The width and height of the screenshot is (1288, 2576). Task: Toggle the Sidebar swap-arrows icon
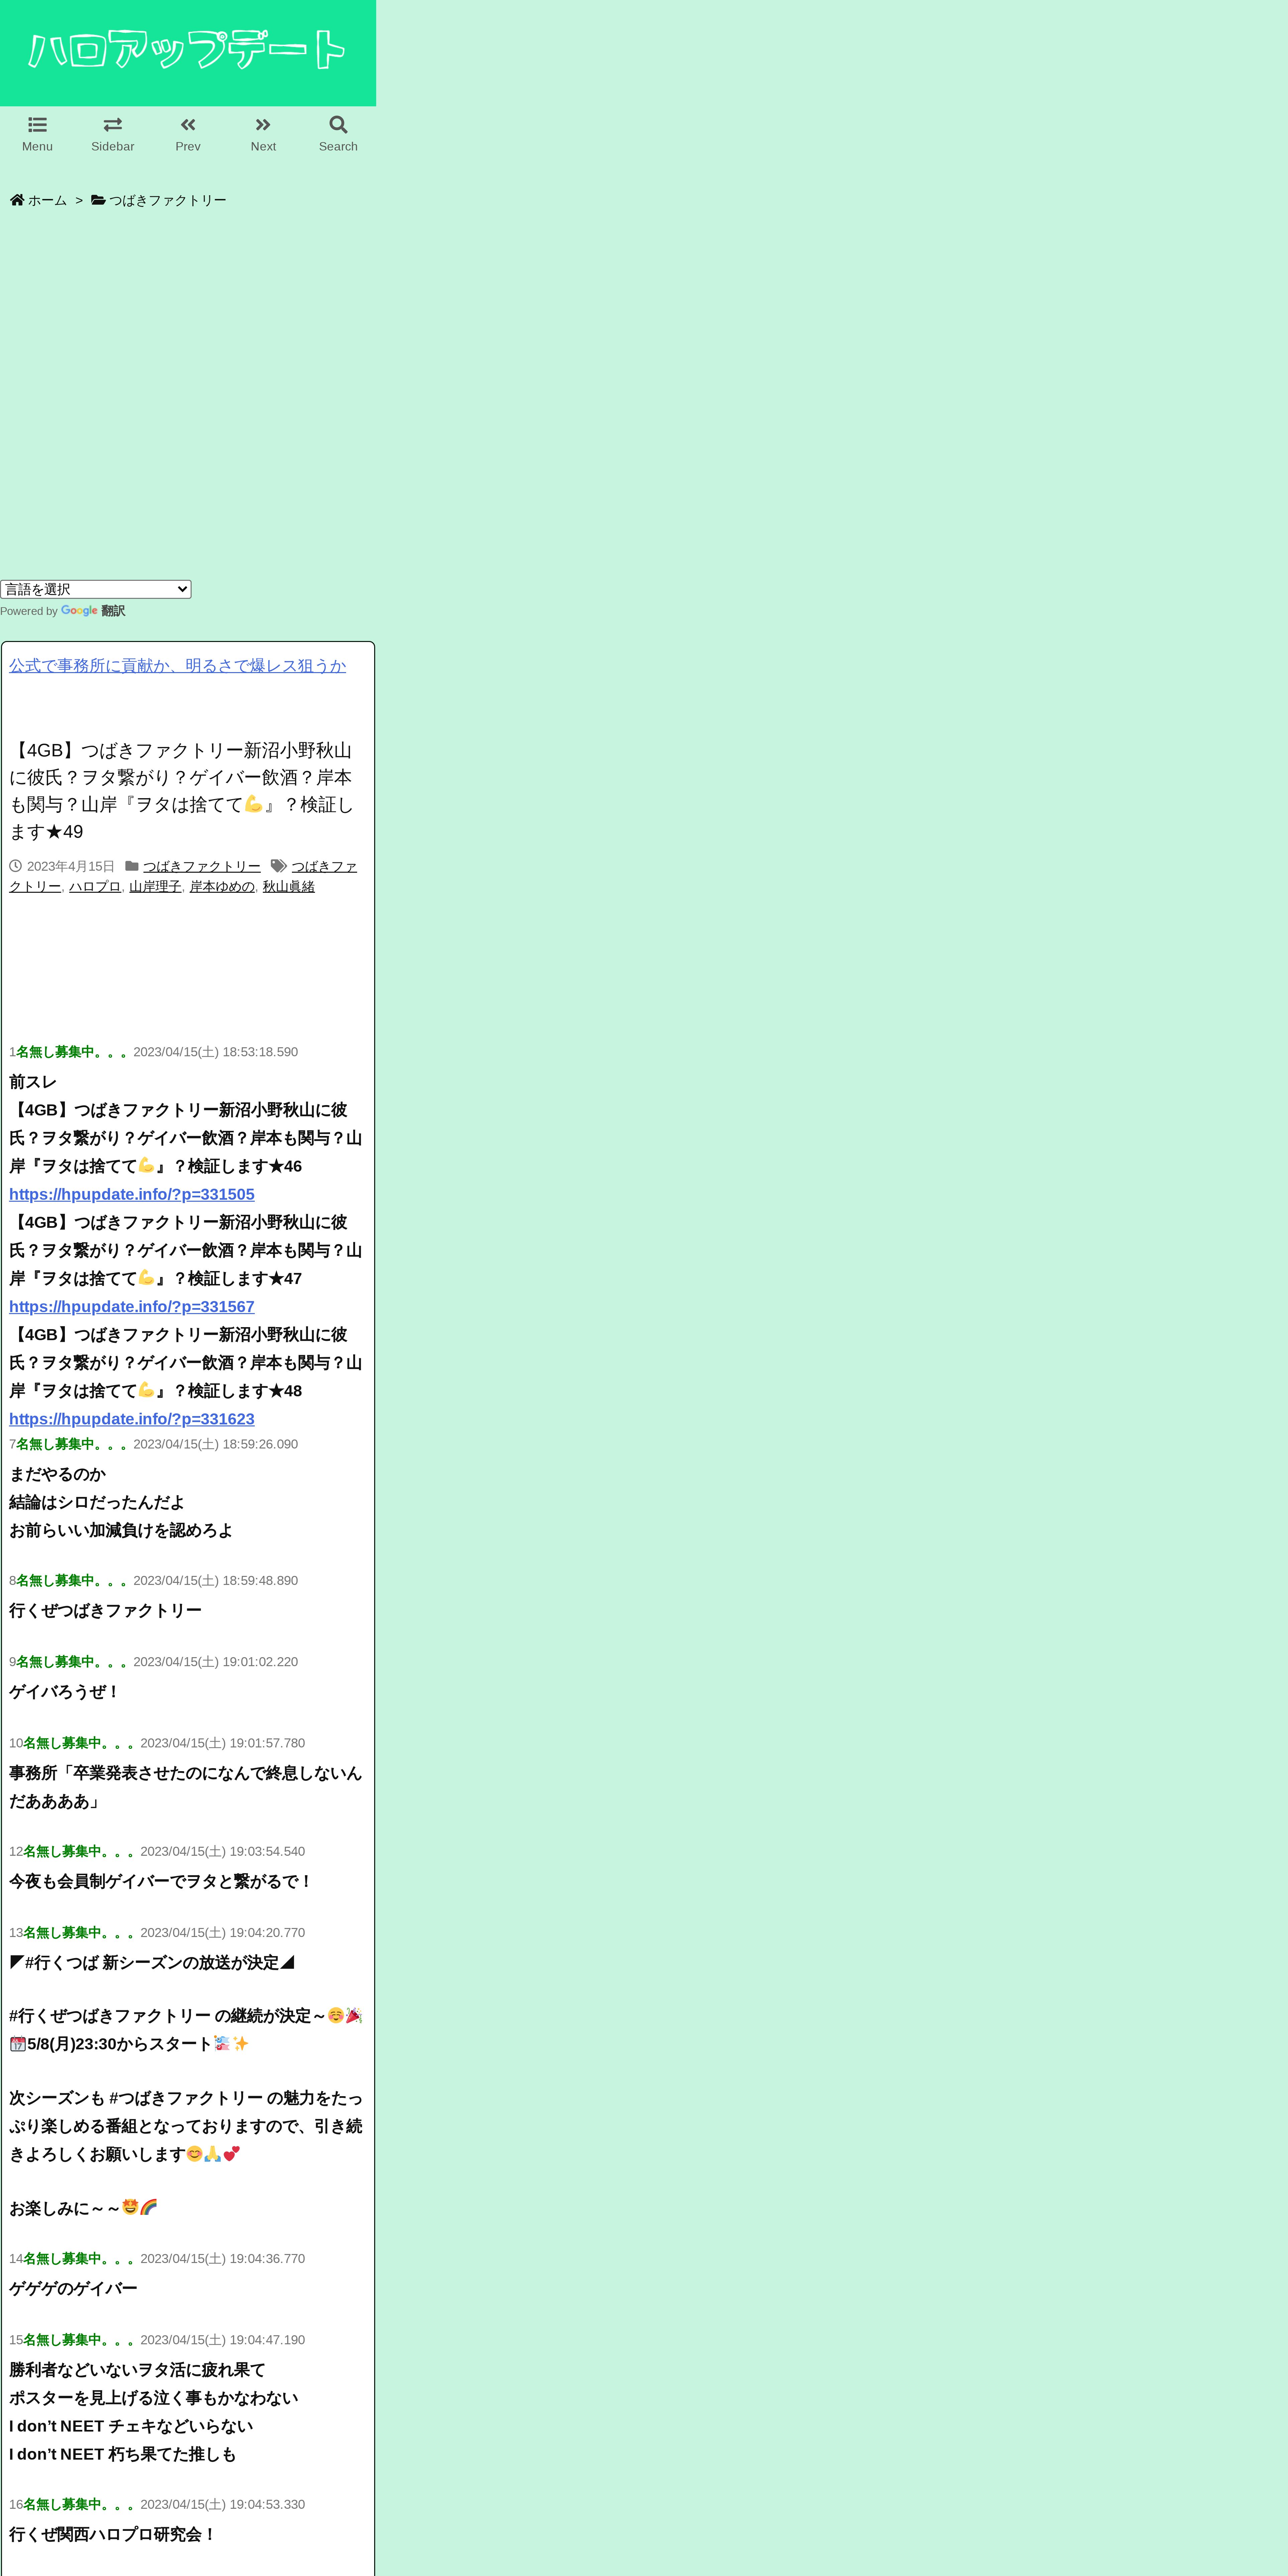[113, 125]
